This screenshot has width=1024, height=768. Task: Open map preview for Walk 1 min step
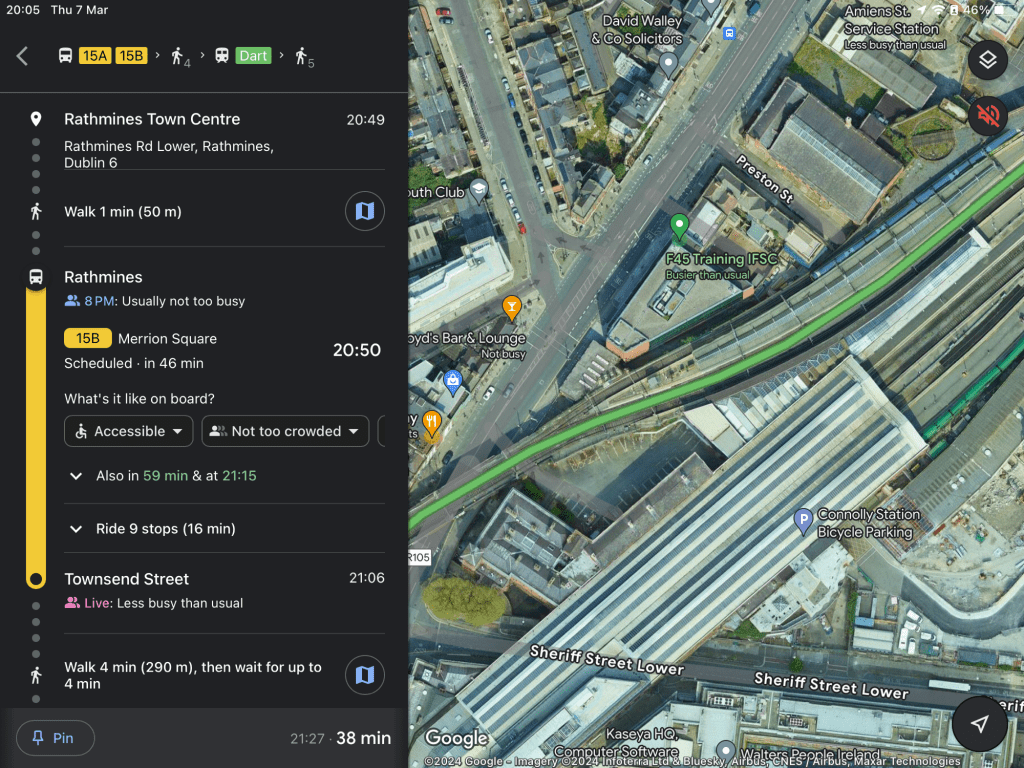(365, 211)
